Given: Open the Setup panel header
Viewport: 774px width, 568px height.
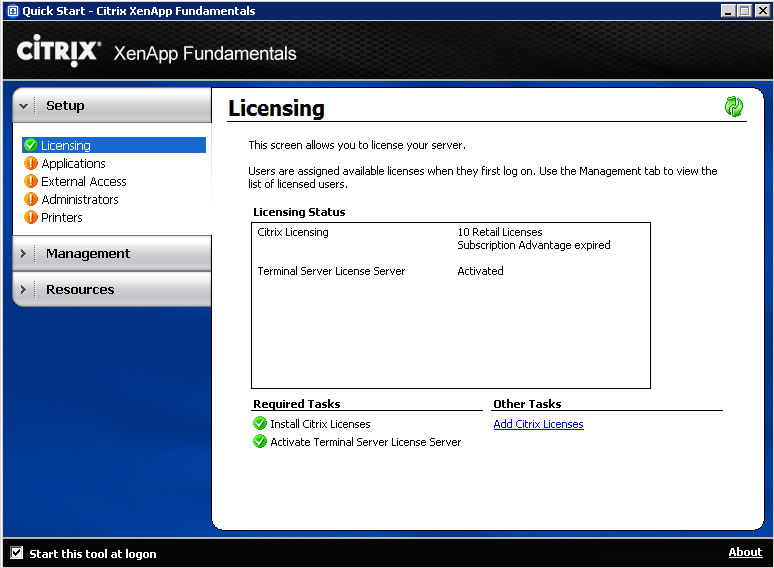Looking at the screenshot, I should pyautogui.click(x=113, y=106).
